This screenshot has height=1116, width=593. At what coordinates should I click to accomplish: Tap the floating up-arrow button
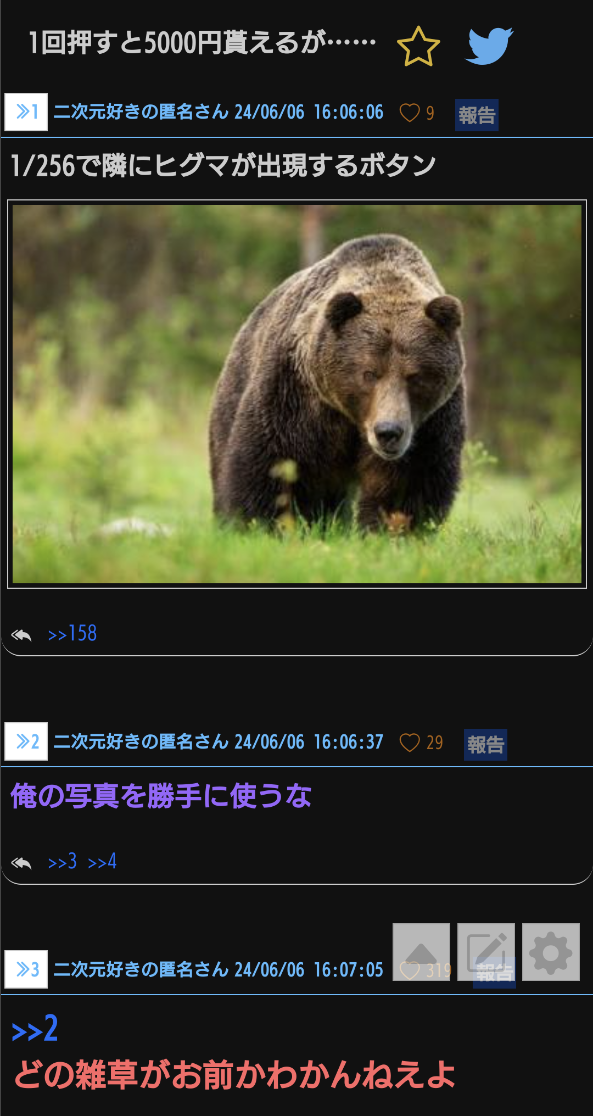coord(421,952)
